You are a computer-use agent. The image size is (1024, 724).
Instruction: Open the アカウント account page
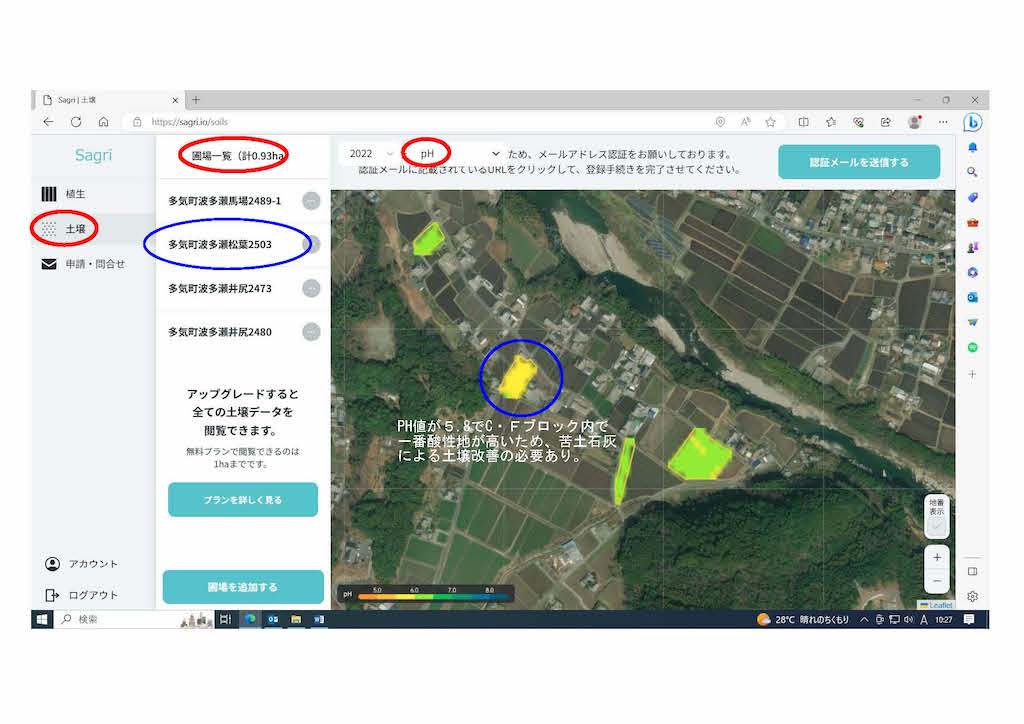92,564
